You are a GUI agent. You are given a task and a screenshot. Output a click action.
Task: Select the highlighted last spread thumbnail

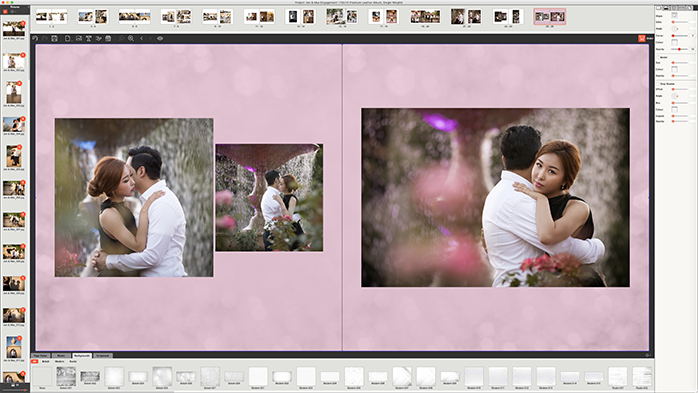click(x=550, y=17)
